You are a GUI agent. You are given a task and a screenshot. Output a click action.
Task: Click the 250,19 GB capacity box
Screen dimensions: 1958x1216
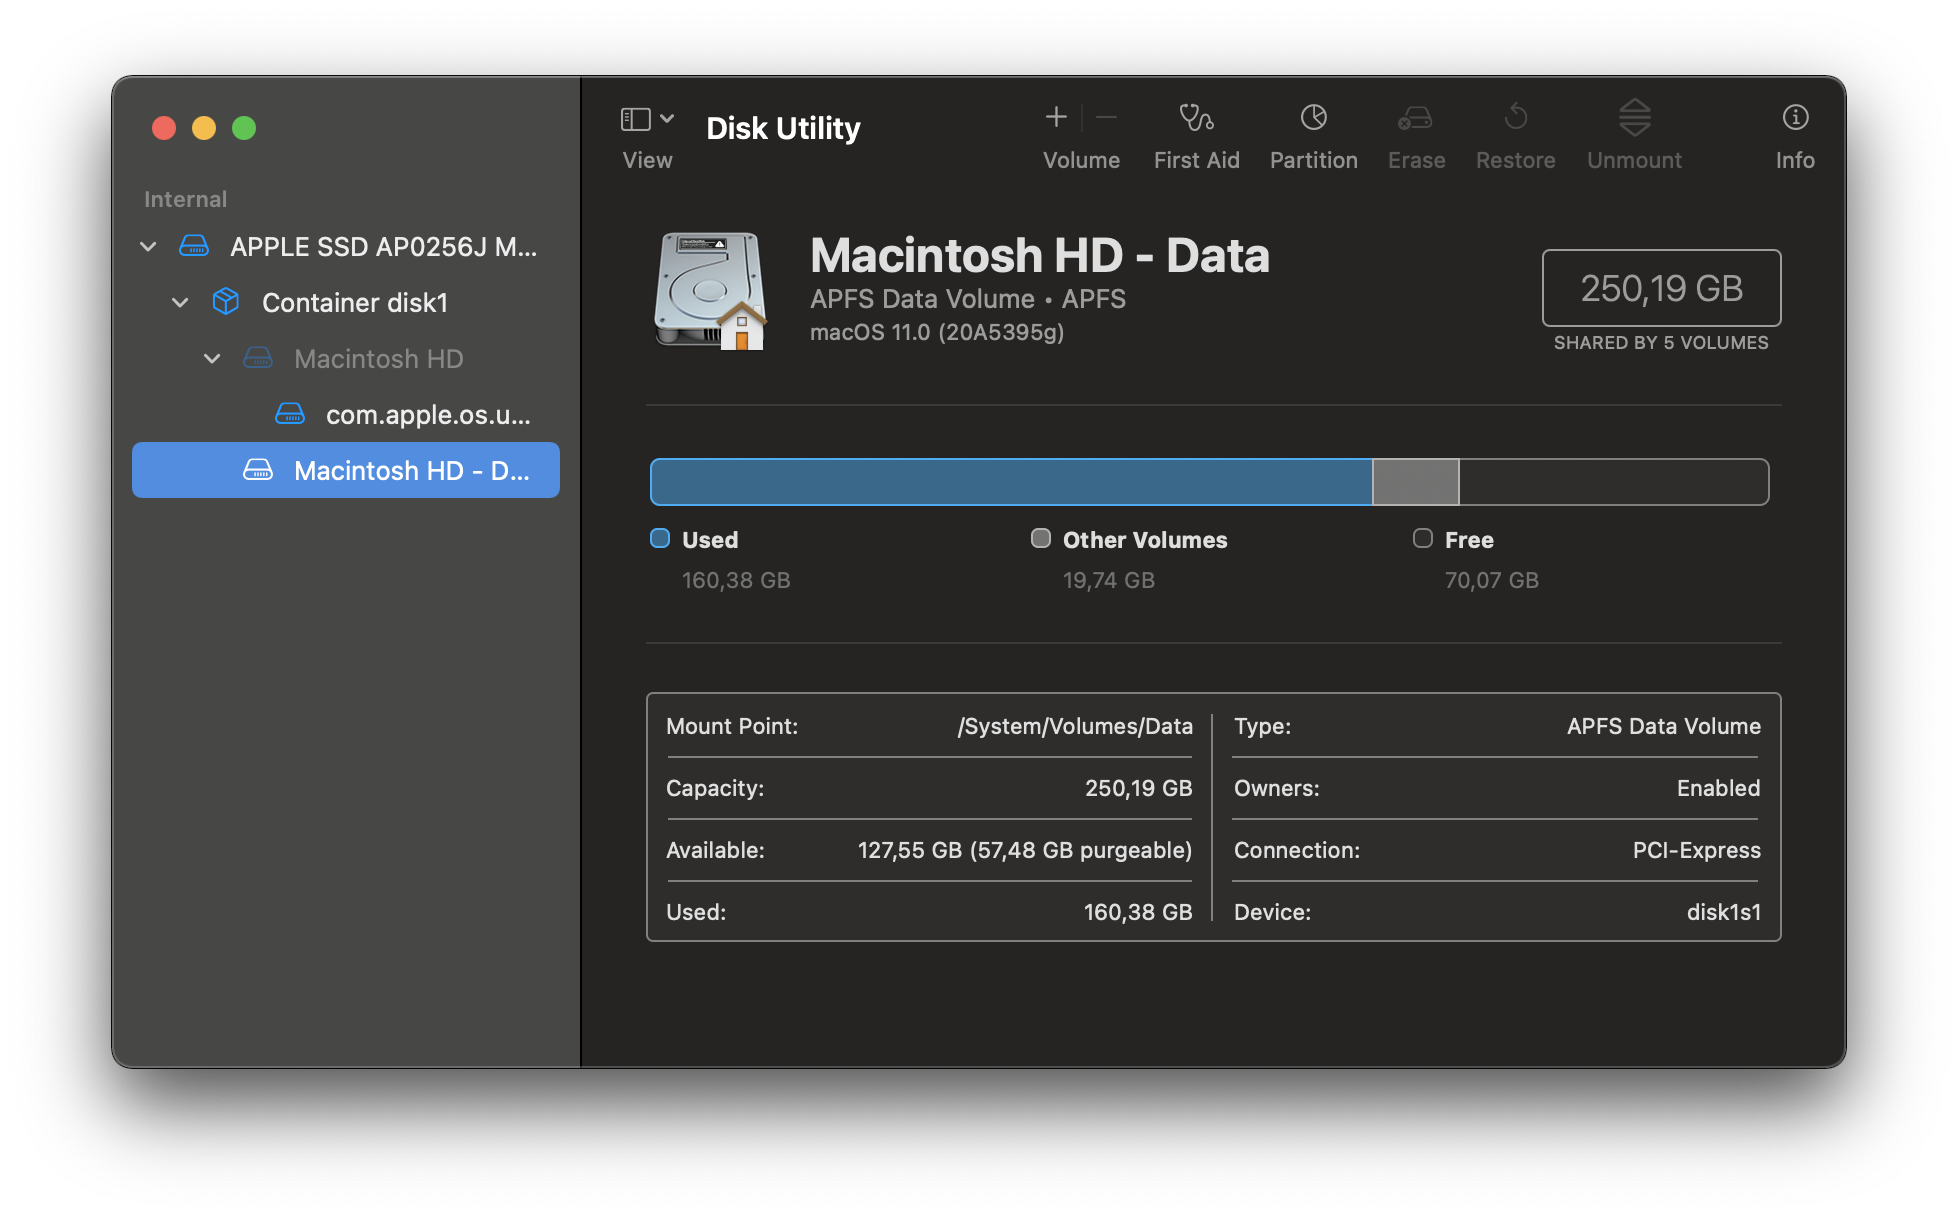(x=1661, y=288)
